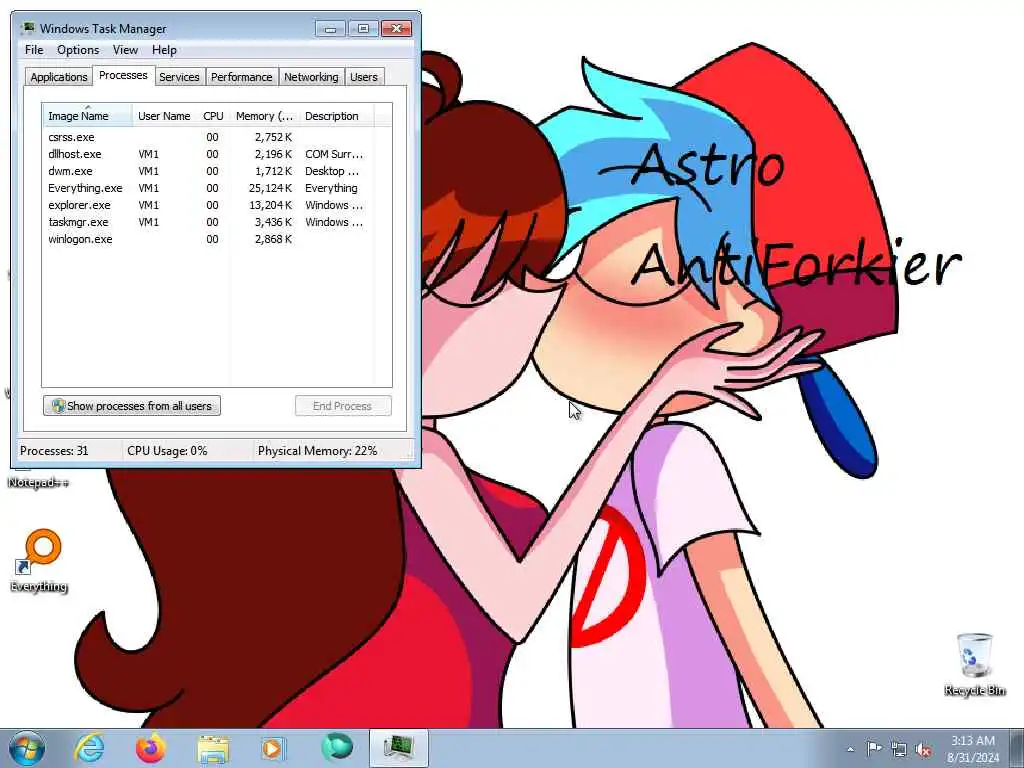This screenshot has height=768, width=1024.
Task: Maximize the Task Manager window
Action: [x=363, y=29]
